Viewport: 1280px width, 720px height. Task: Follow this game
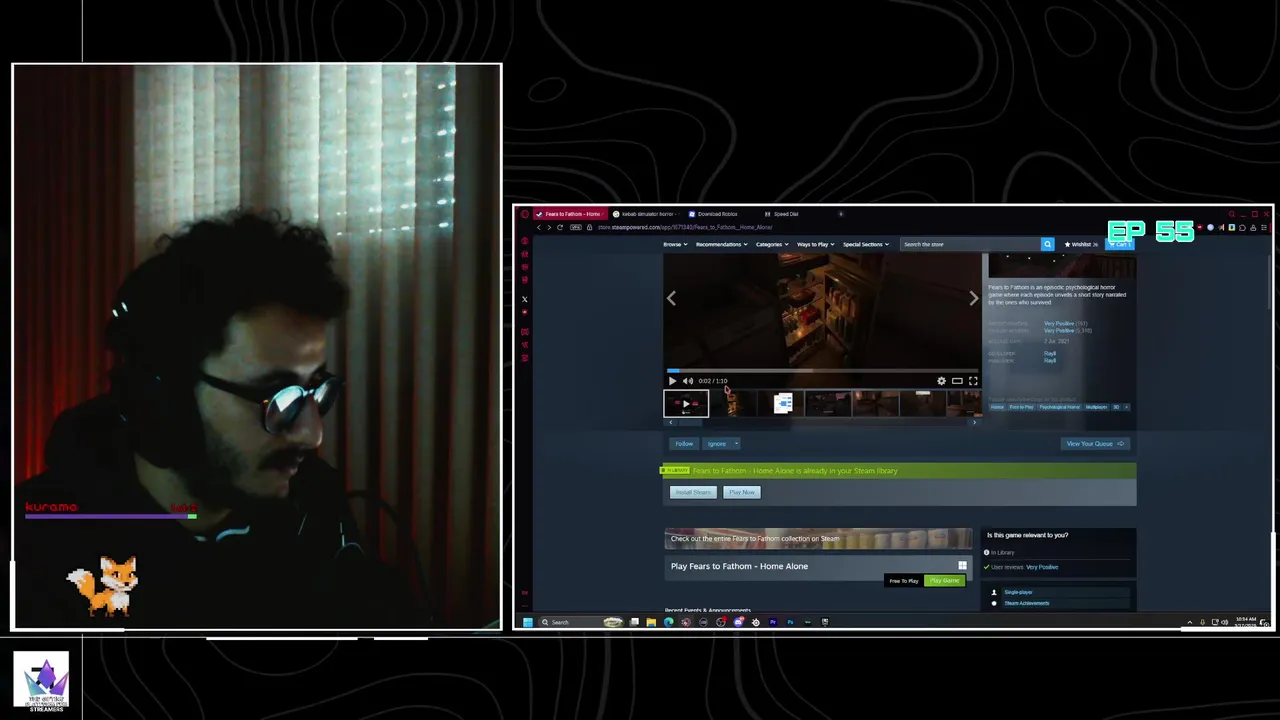pos(684,444)
